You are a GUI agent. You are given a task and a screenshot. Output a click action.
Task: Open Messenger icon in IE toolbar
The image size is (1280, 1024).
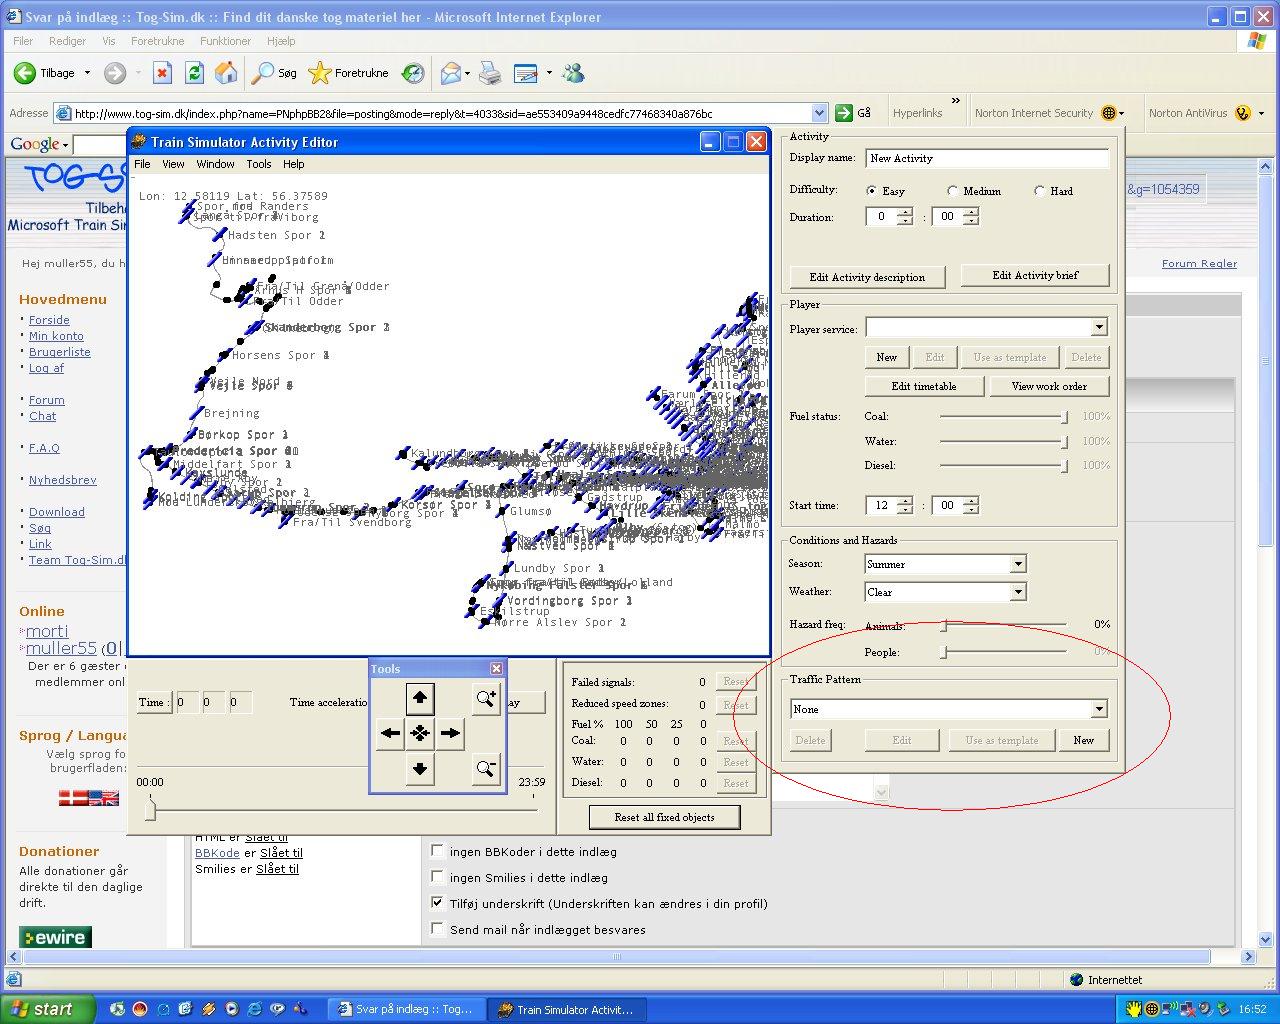[574, 73]
